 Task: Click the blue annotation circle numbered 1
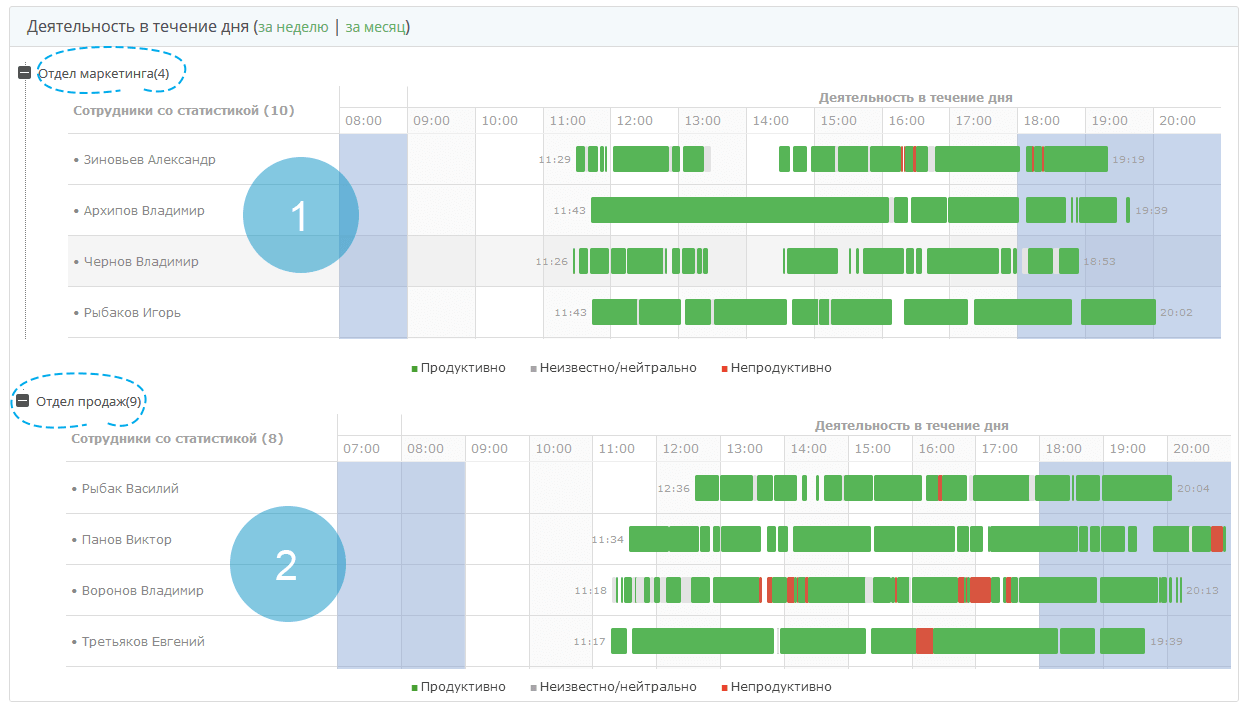pyautogui.click(x=300, y=216)
